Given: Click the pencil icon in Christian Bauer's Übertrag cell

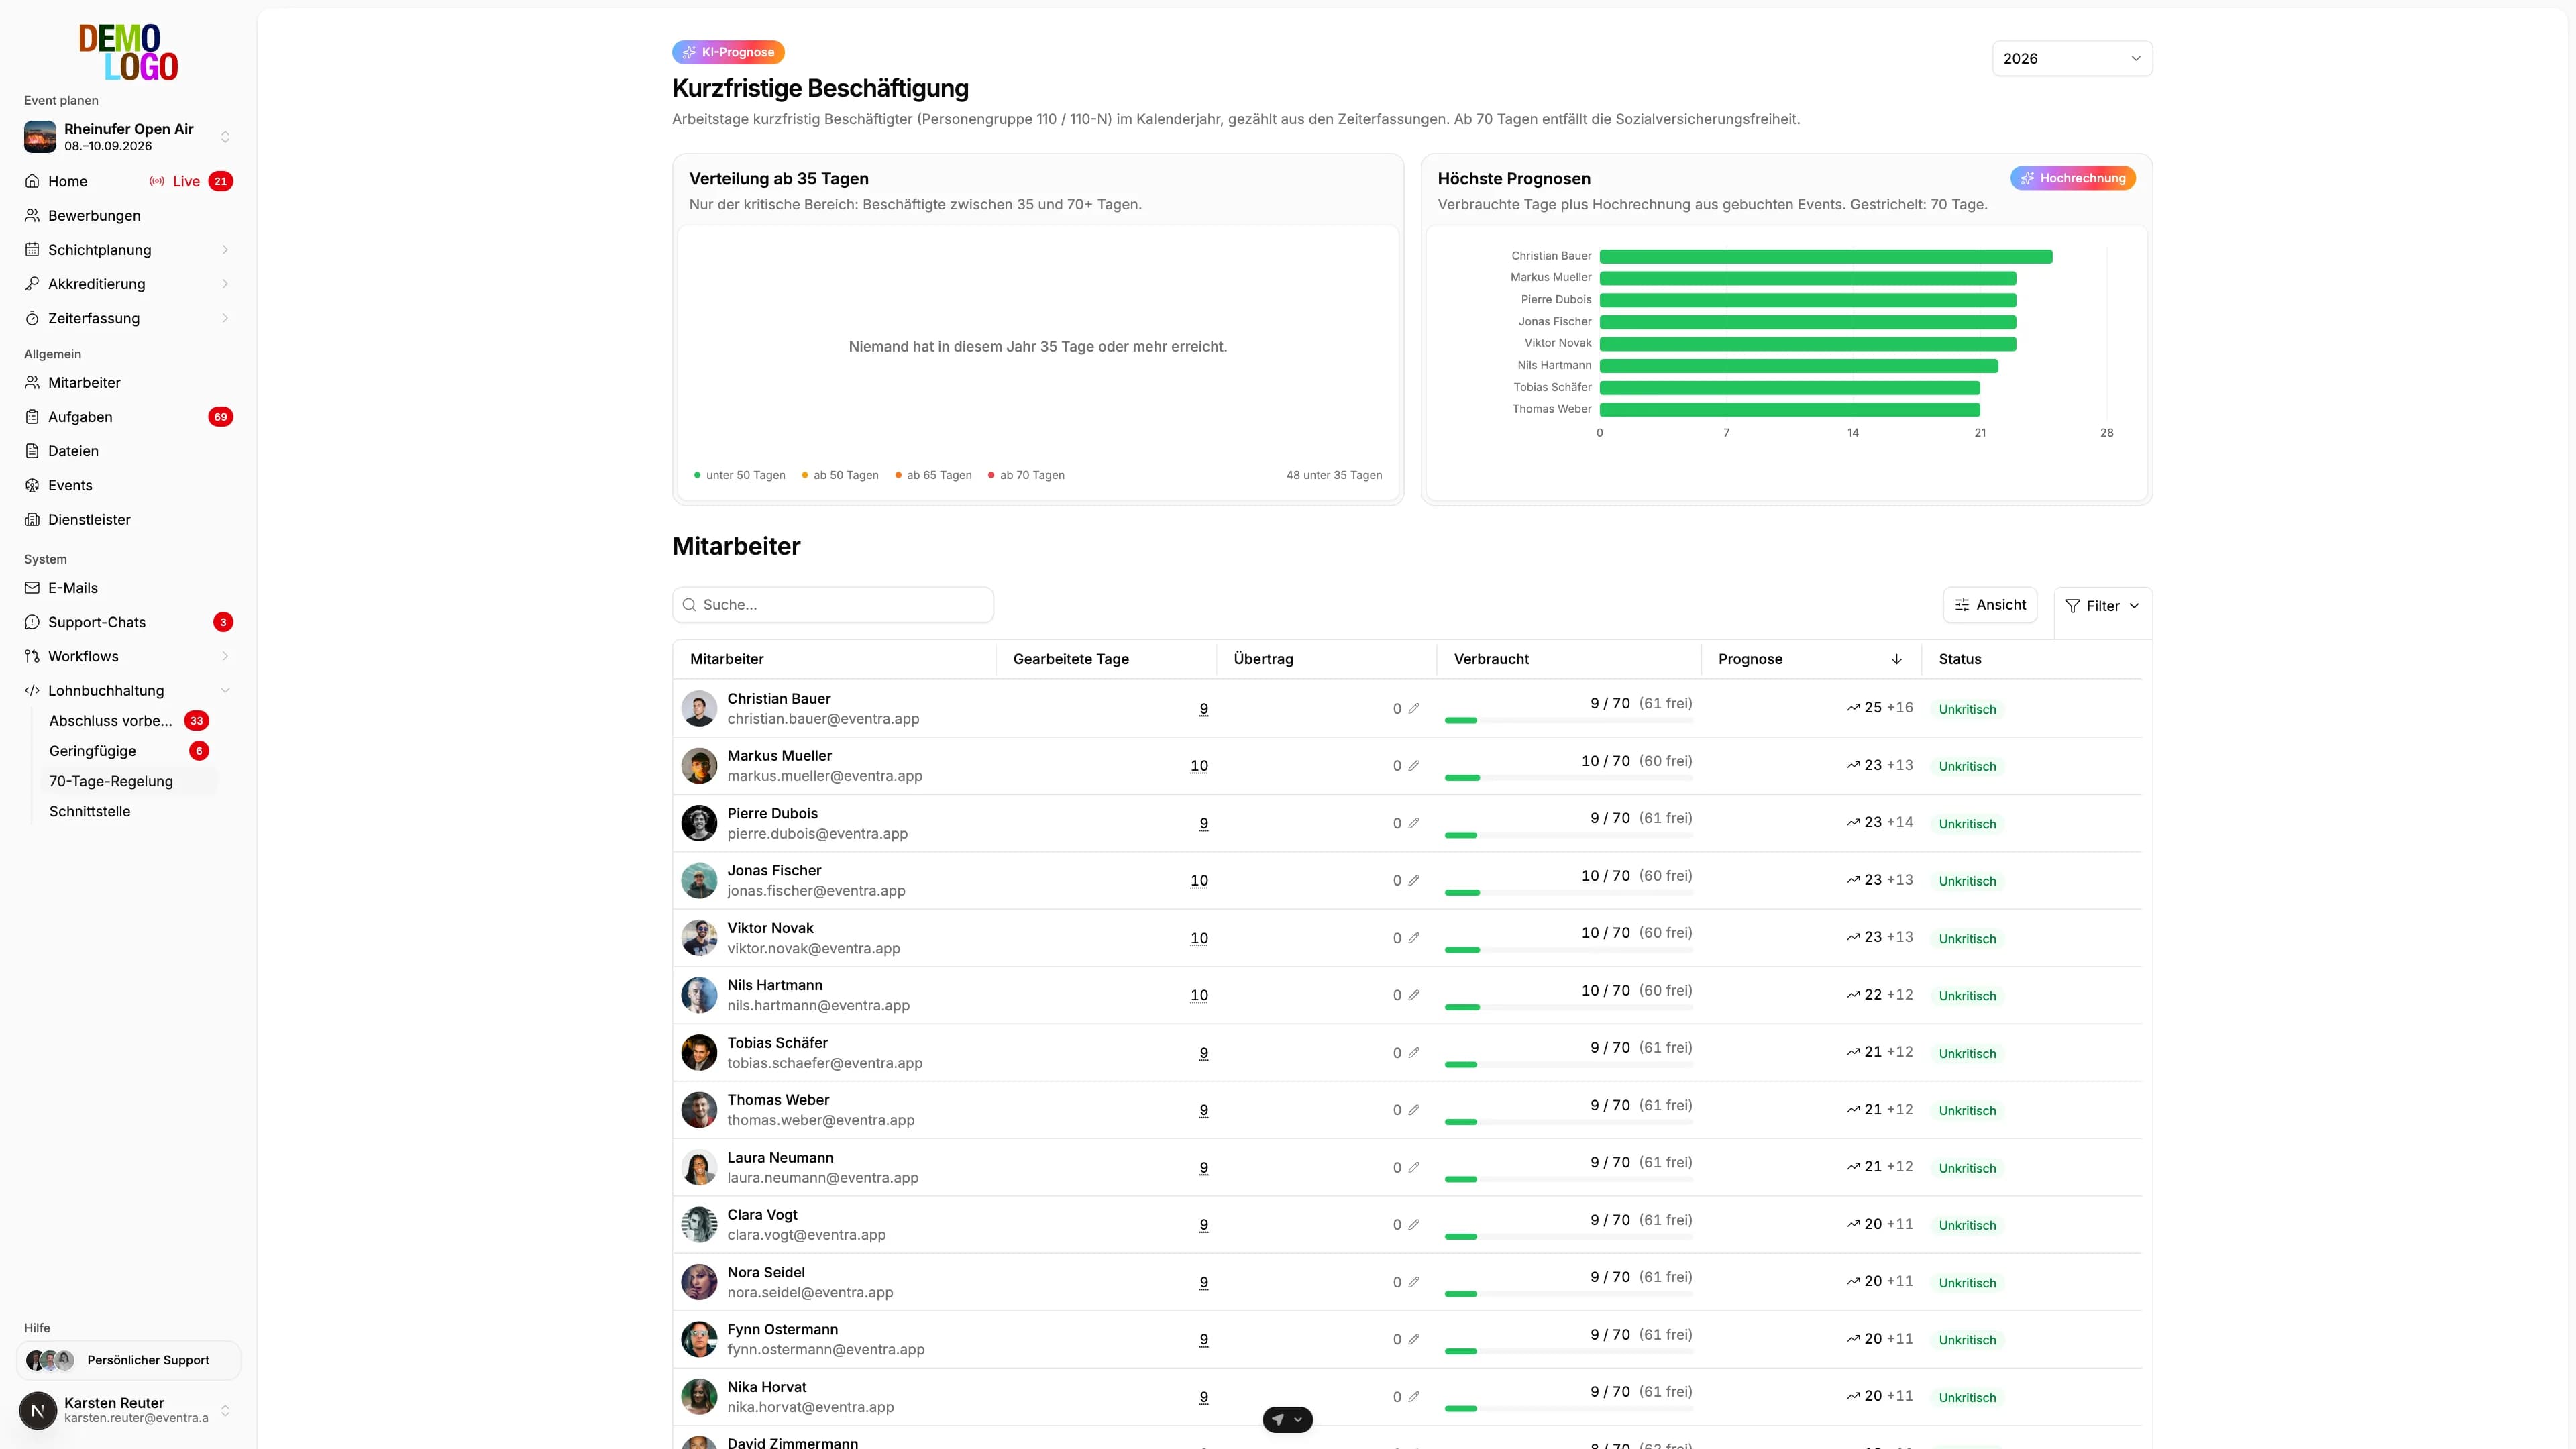Looking at the screenshot, I should click(x=1414, y=709).
